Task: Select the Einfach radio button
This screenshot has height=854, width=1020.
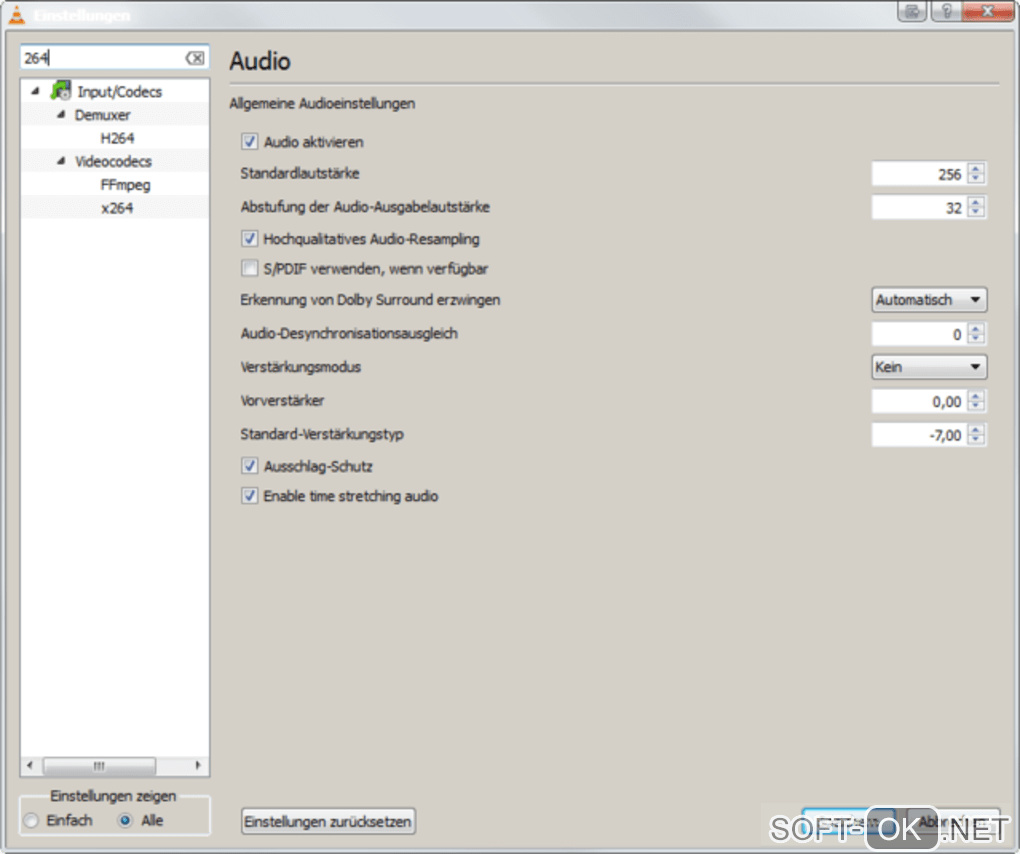Action: (x=31, y=821)
